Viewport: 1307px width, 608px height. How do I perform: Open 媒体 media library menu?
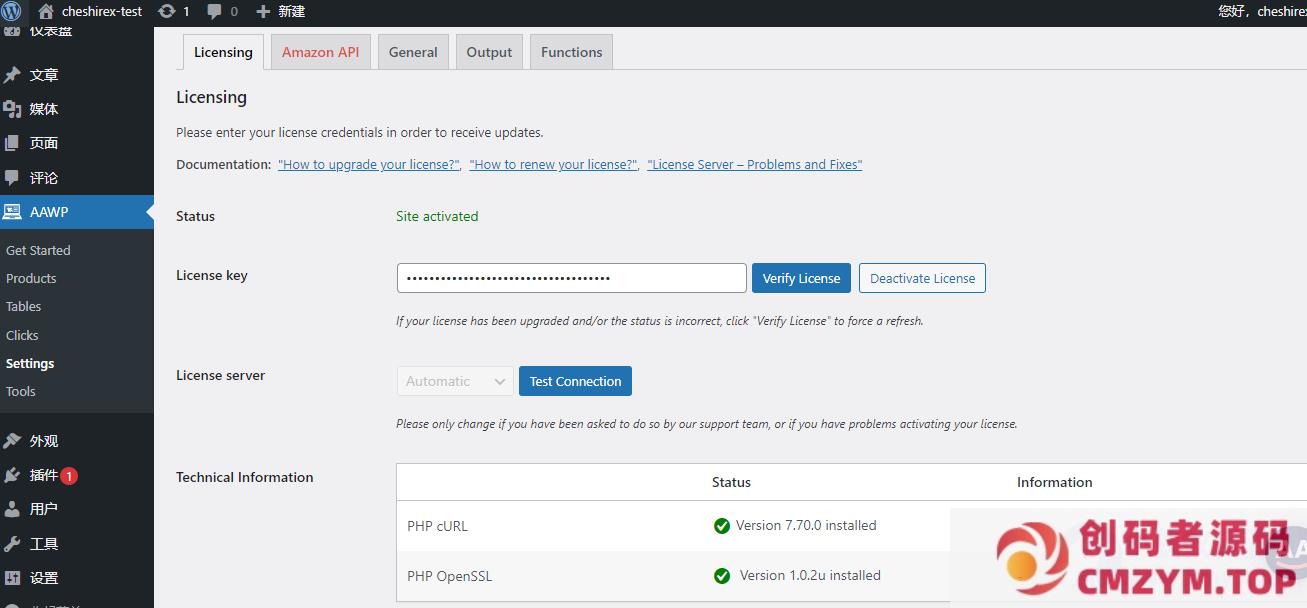click(43, 109)
